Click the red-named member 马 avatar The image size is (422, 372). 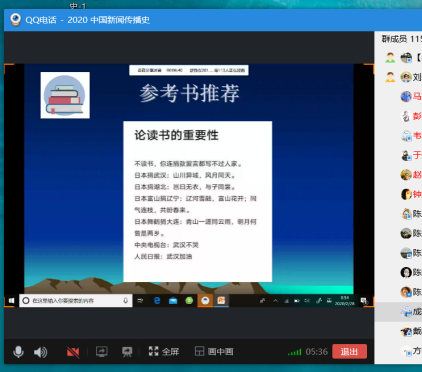(406, 96)
